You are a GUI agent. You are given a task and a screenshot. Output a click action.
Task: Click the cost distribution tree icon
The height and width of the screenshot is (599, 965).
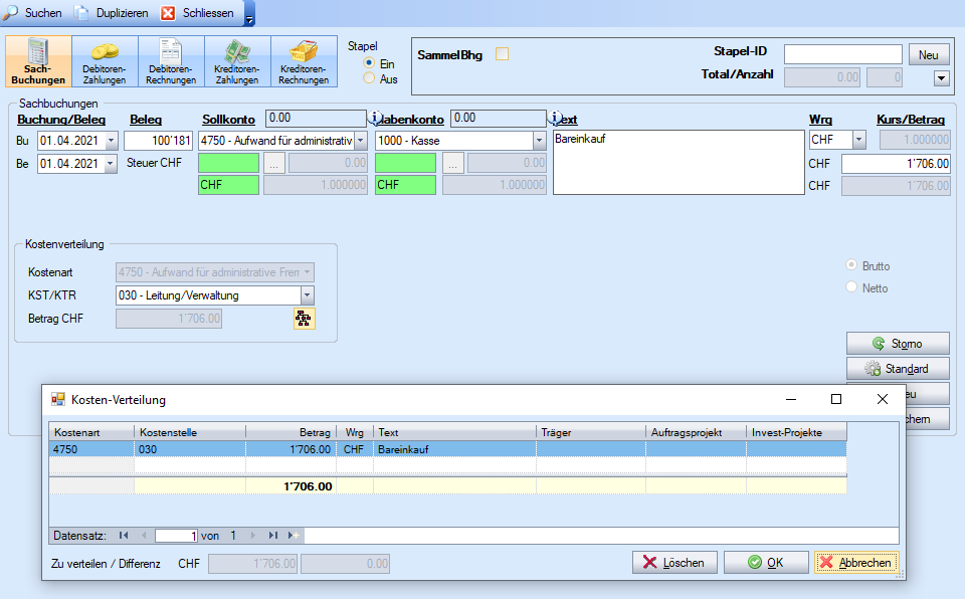[x=303, y=319]
